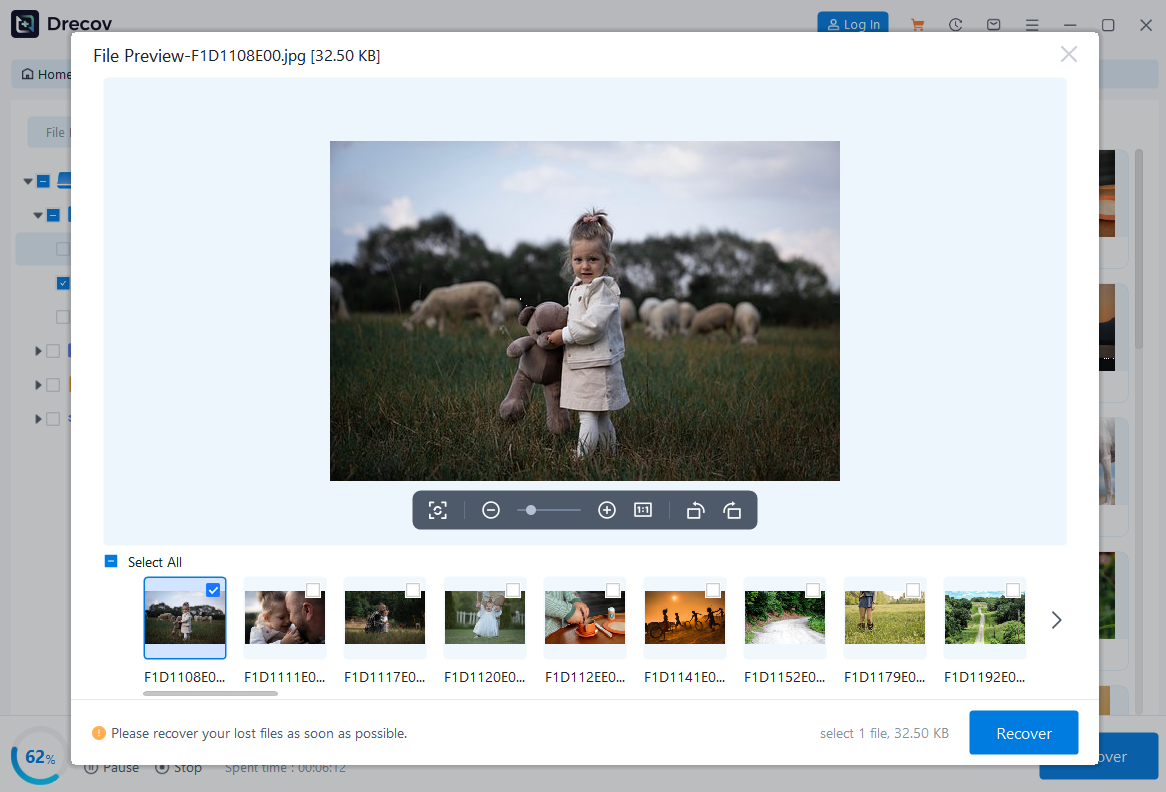Adjust the preview zoom slider

(x=531, y=510)
